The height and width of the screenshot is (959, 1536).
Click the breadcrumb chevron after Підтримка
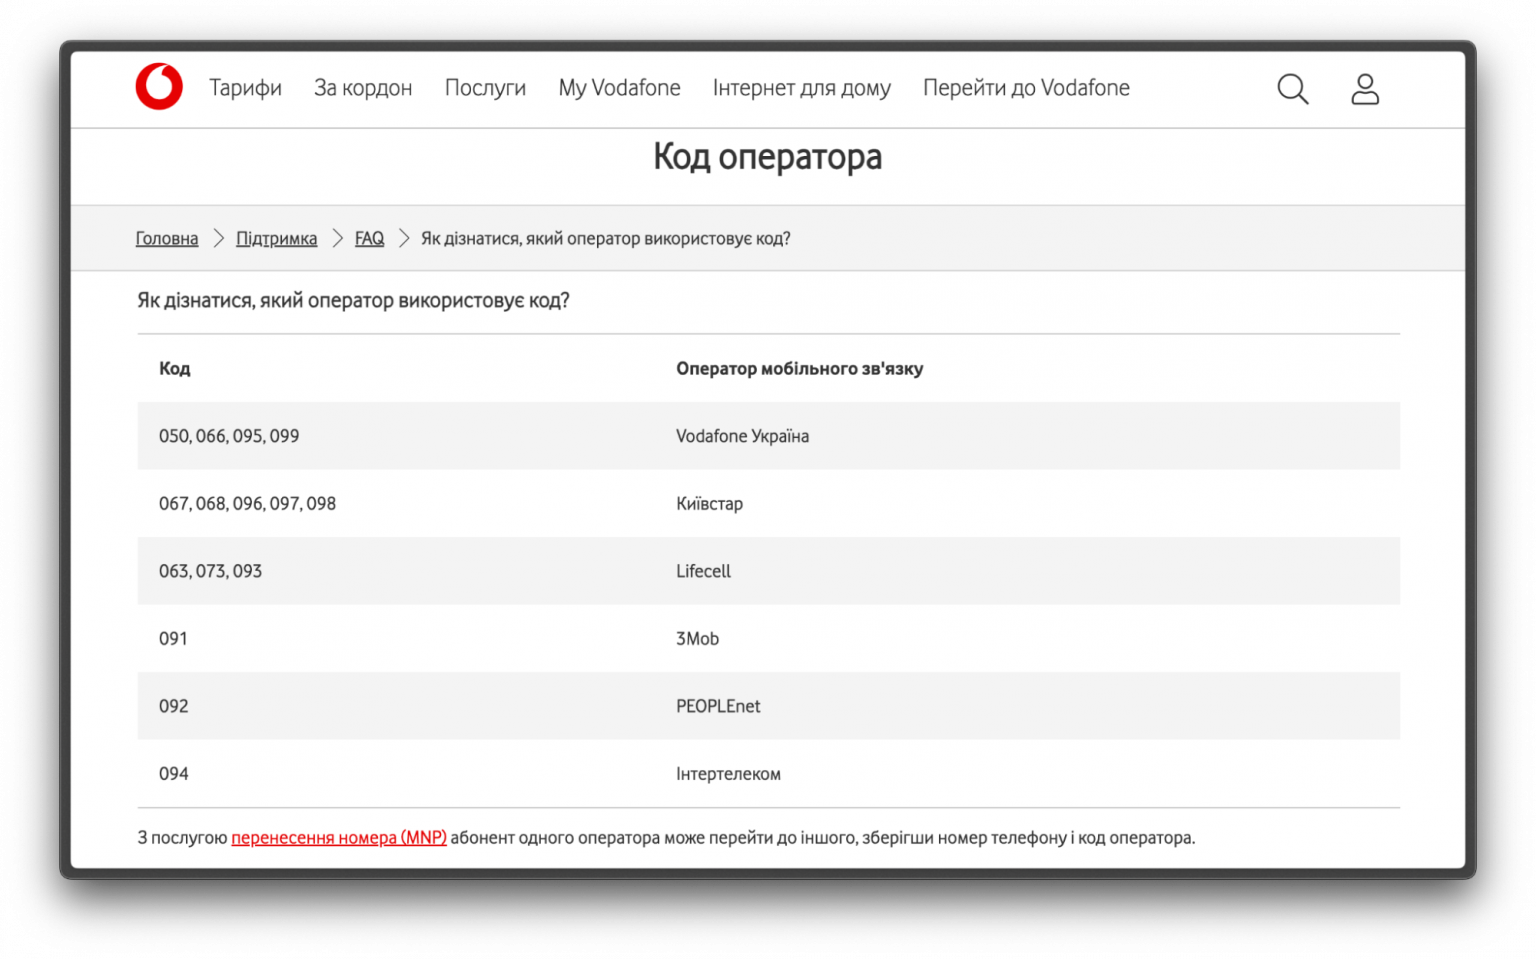(337, 239)
